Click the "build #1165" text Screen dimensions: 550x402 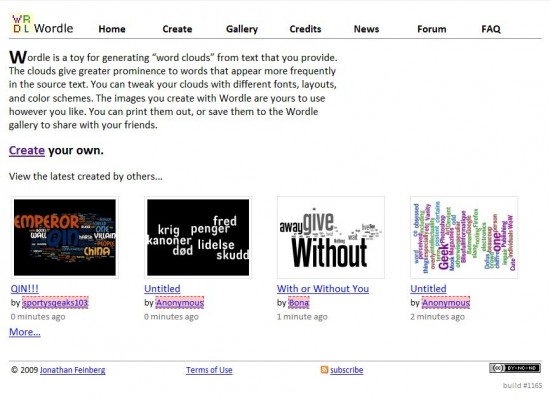click(522, 386)
